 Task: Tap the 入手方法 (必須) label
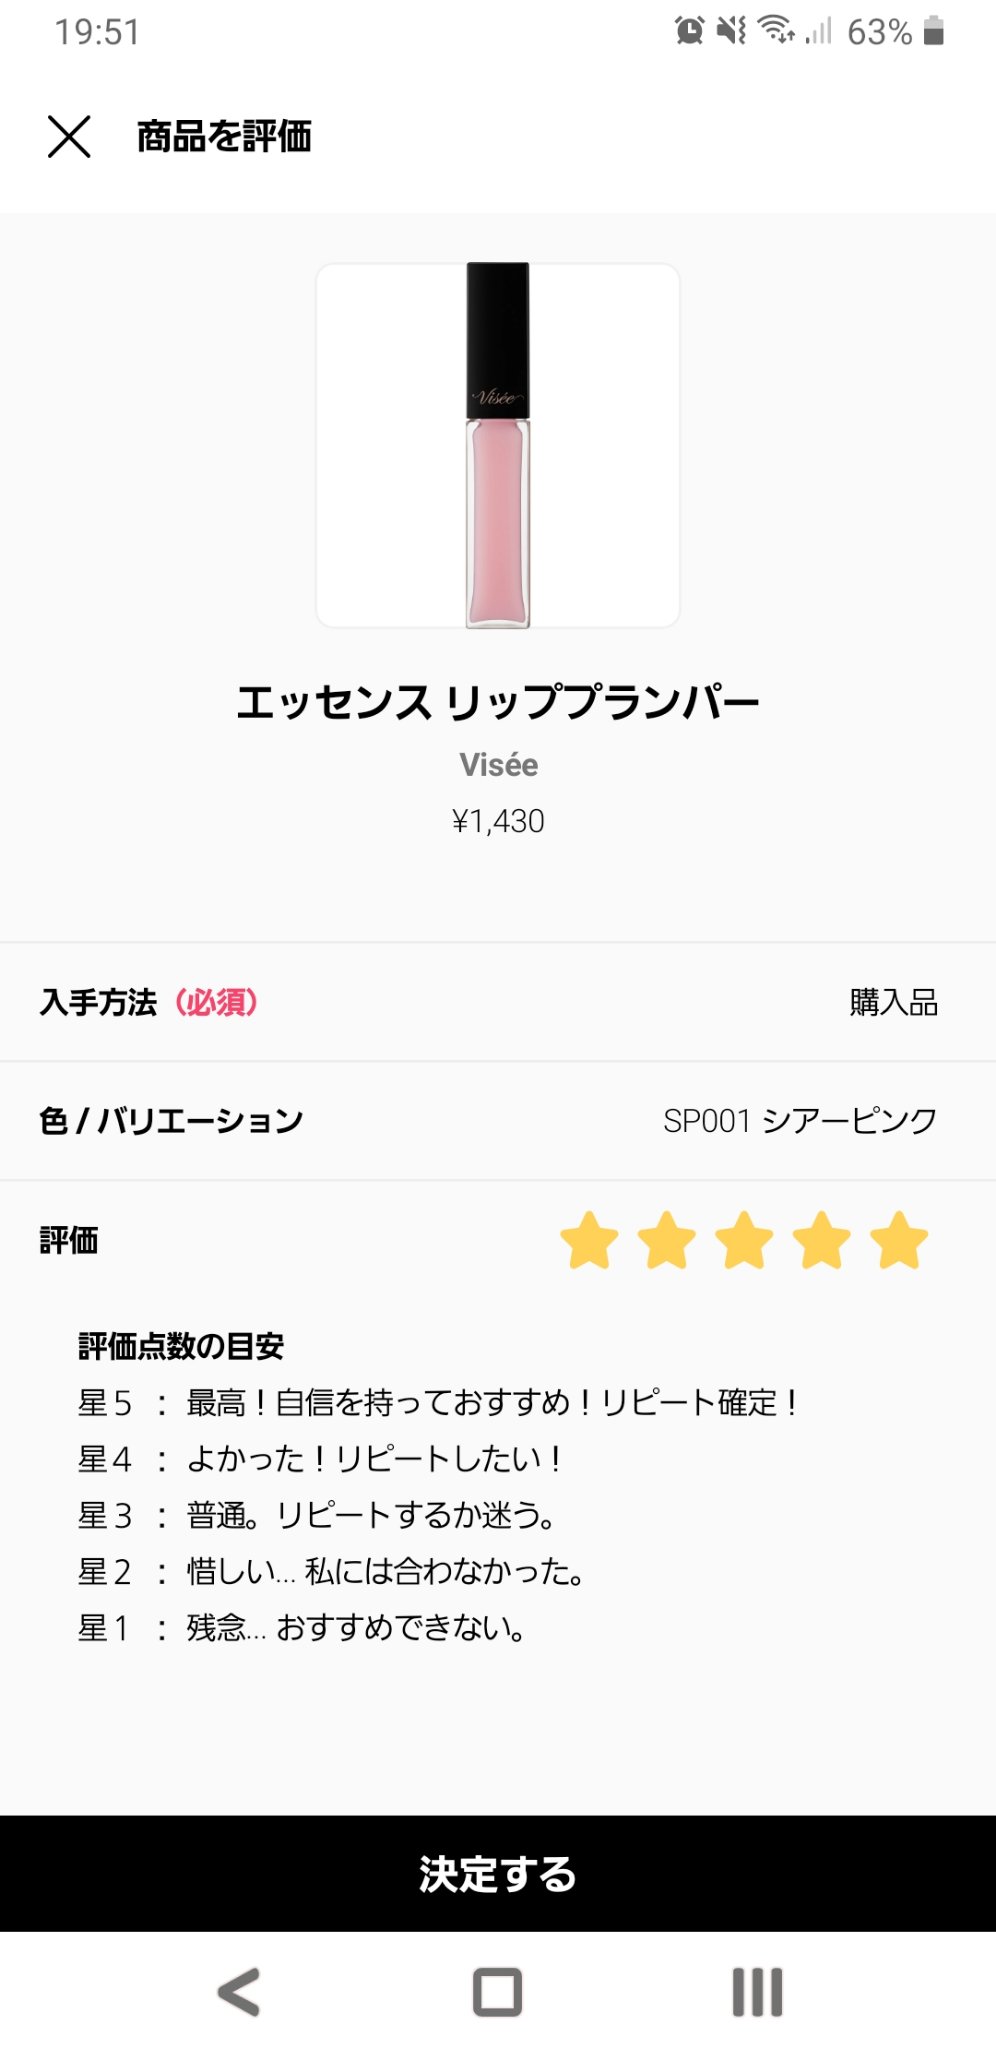[149, 1002]
